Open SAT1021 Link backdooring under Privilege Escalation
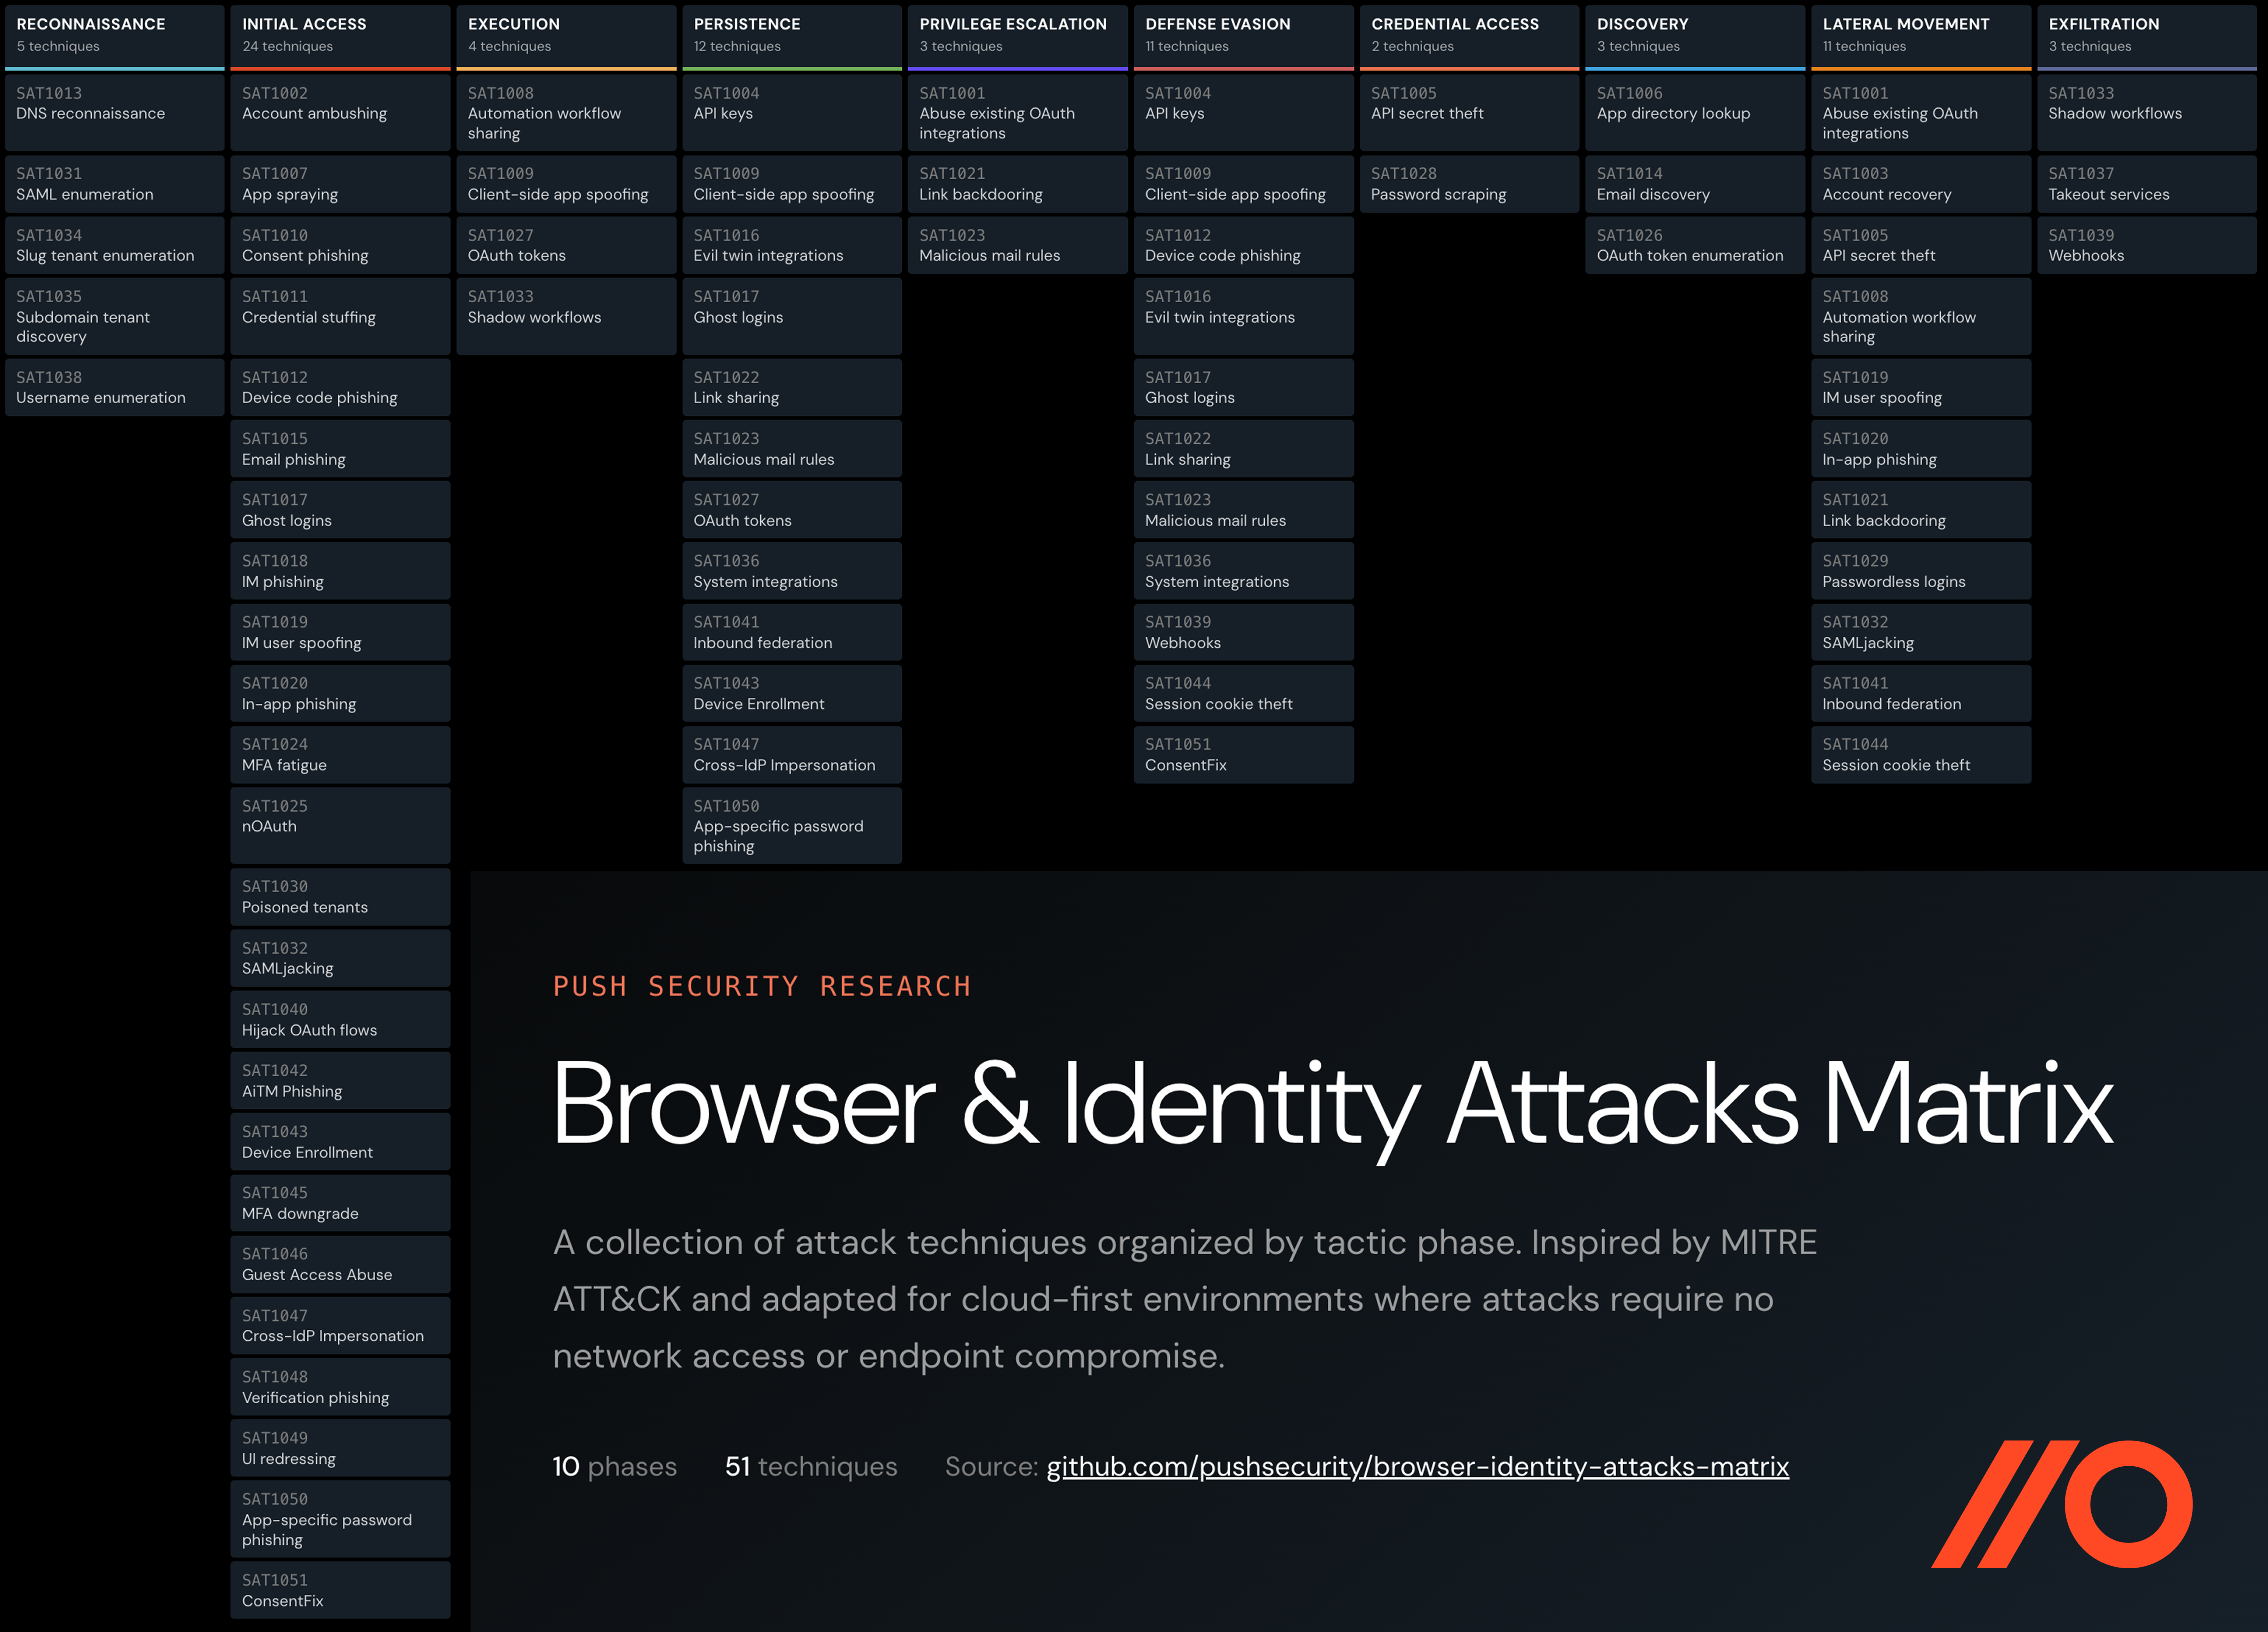2268x1632 pixels. tap(1018, 184)
